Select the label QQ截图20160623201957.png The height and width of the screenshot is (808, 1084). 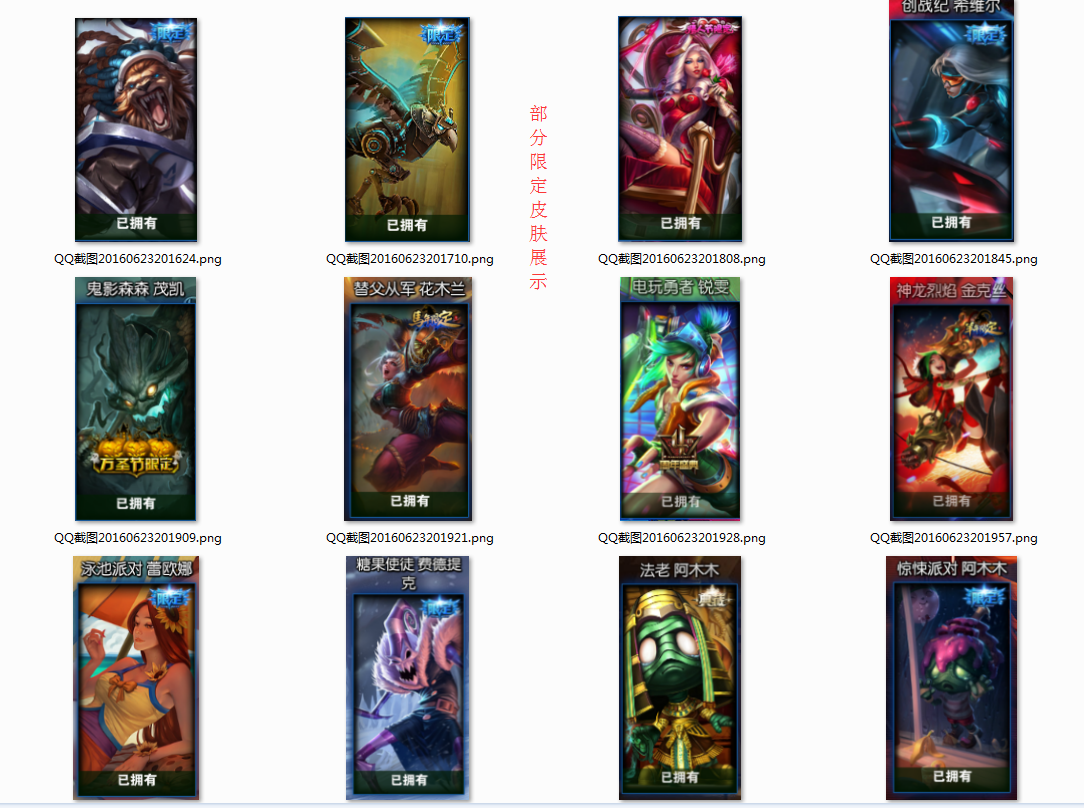point(953,538)
